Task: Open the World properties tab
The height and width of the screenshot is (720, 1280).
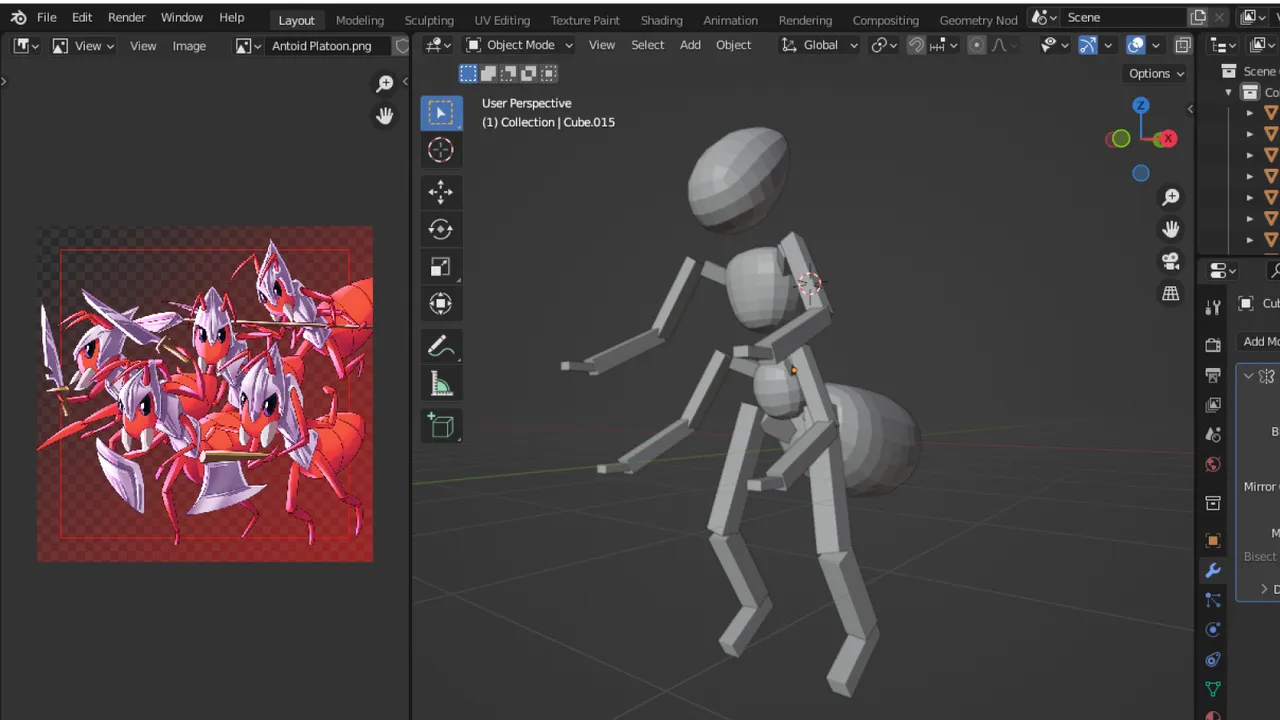Action: tap(1213, 465)
